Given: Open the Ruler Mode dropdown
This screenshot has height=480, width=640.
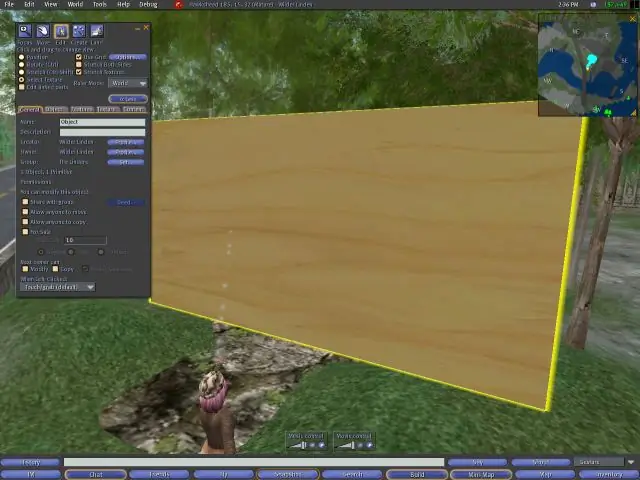Looking at the screenshot, I should [128, 83].
